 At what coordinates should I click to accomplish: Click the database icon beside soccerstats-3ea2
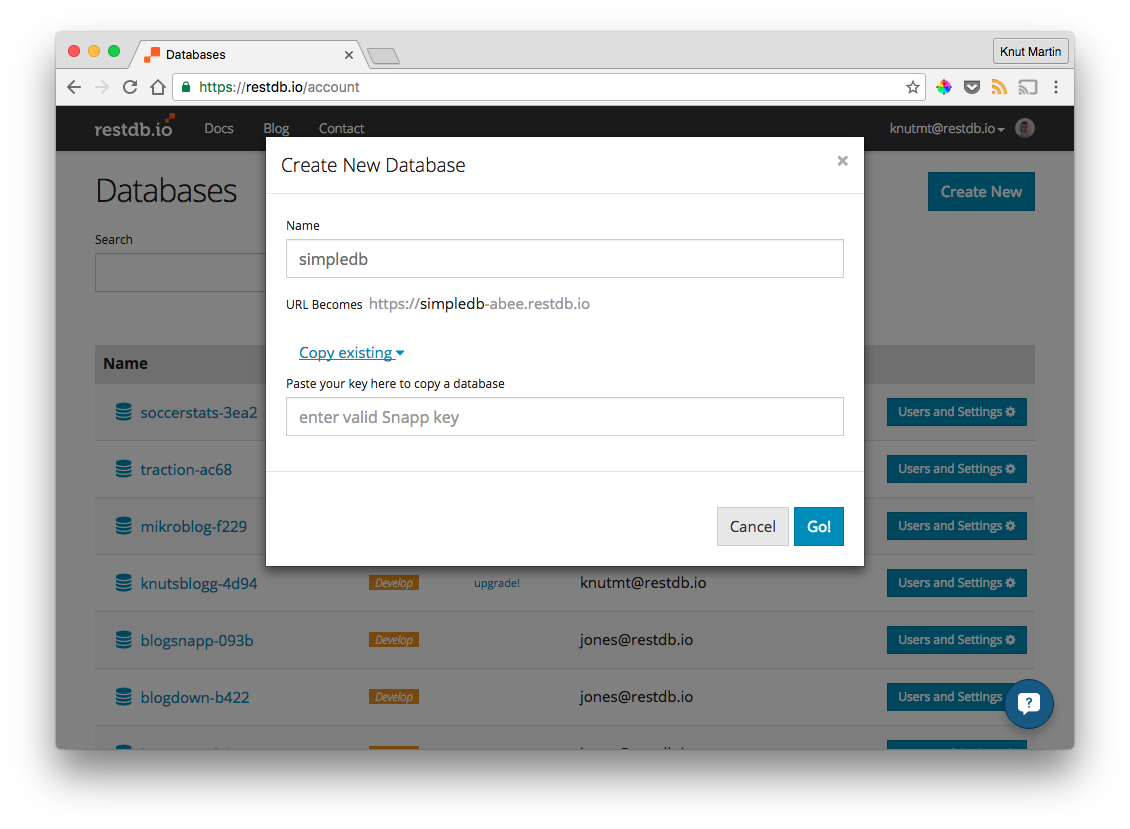pyautogui.click(x=124, y=412)
